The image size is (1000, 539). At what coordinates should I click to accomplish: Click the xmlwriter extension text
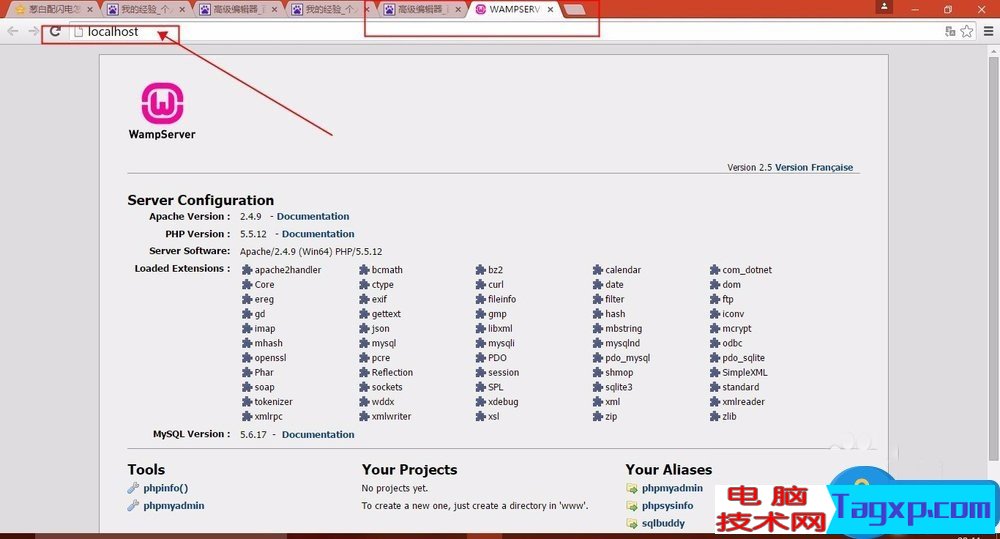pyautogui.click(x=392, y=417)
